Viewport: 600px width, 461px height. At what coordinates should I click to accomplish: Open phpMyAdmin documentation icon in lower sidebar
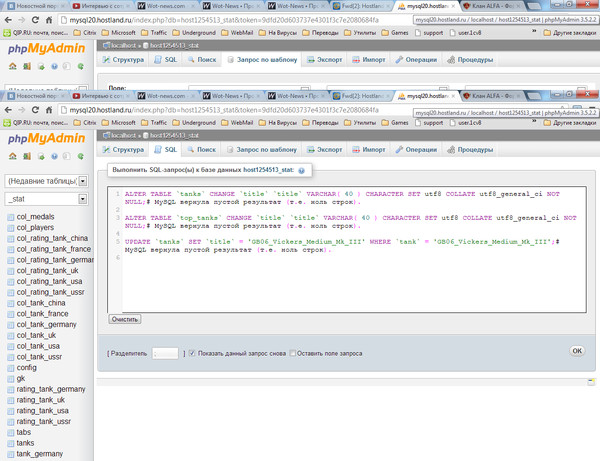[x=54, y=156]
